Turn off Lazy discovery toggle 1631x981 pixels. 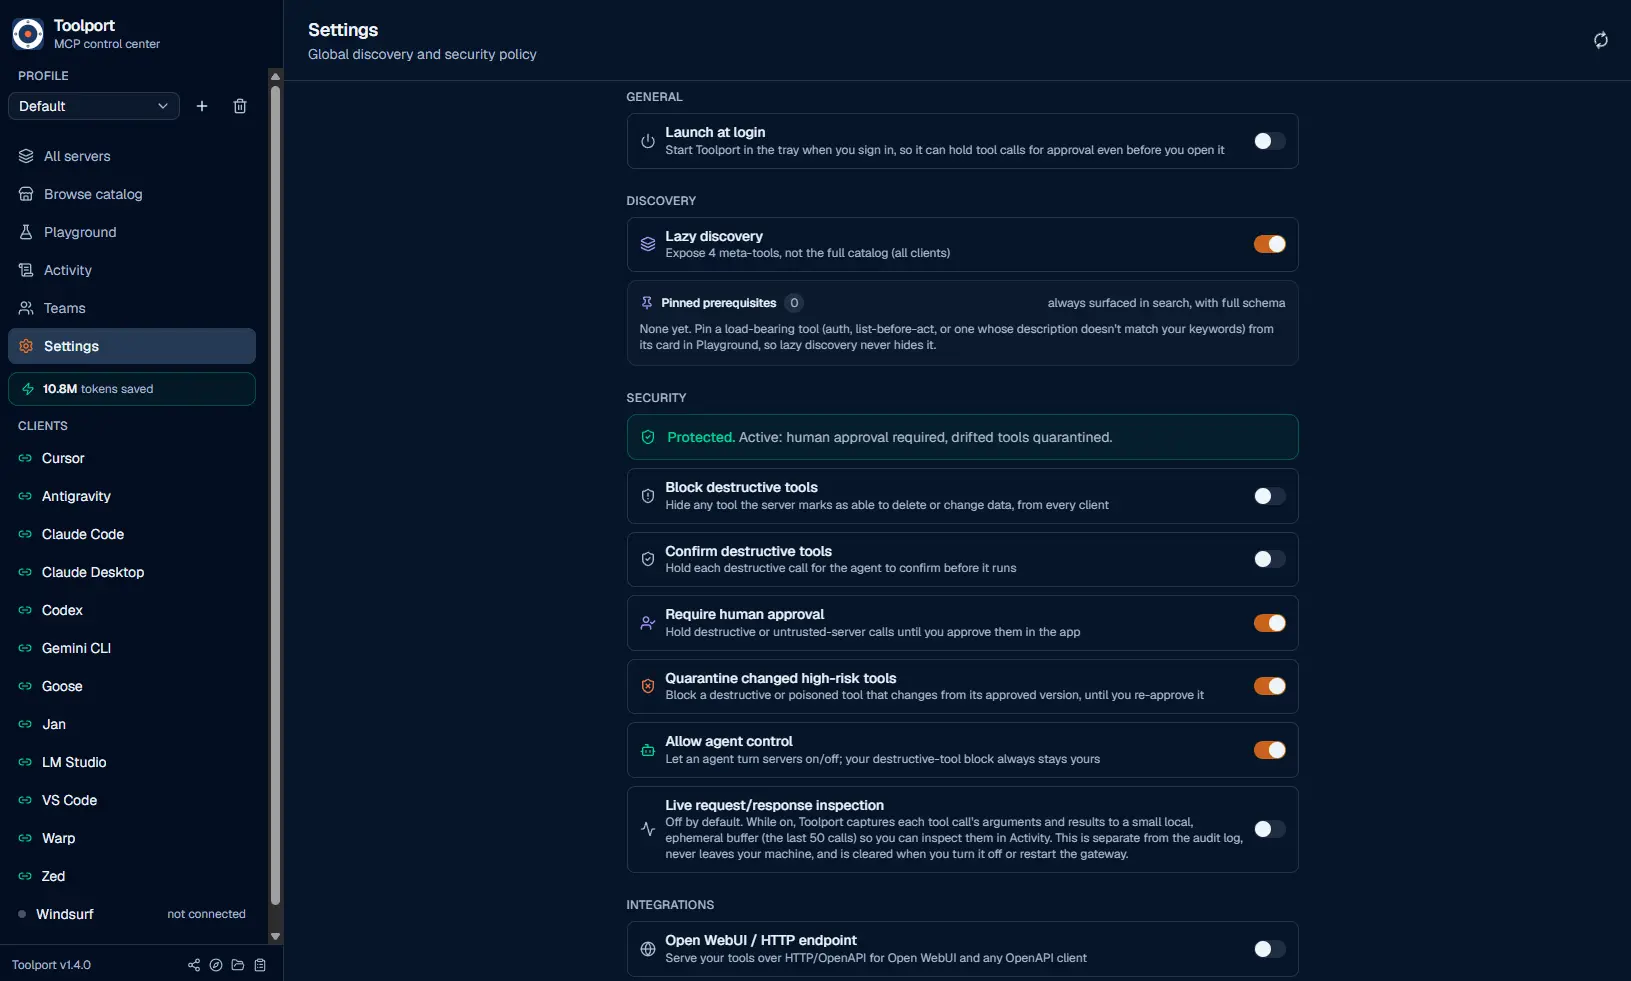tap(1270, 244)
